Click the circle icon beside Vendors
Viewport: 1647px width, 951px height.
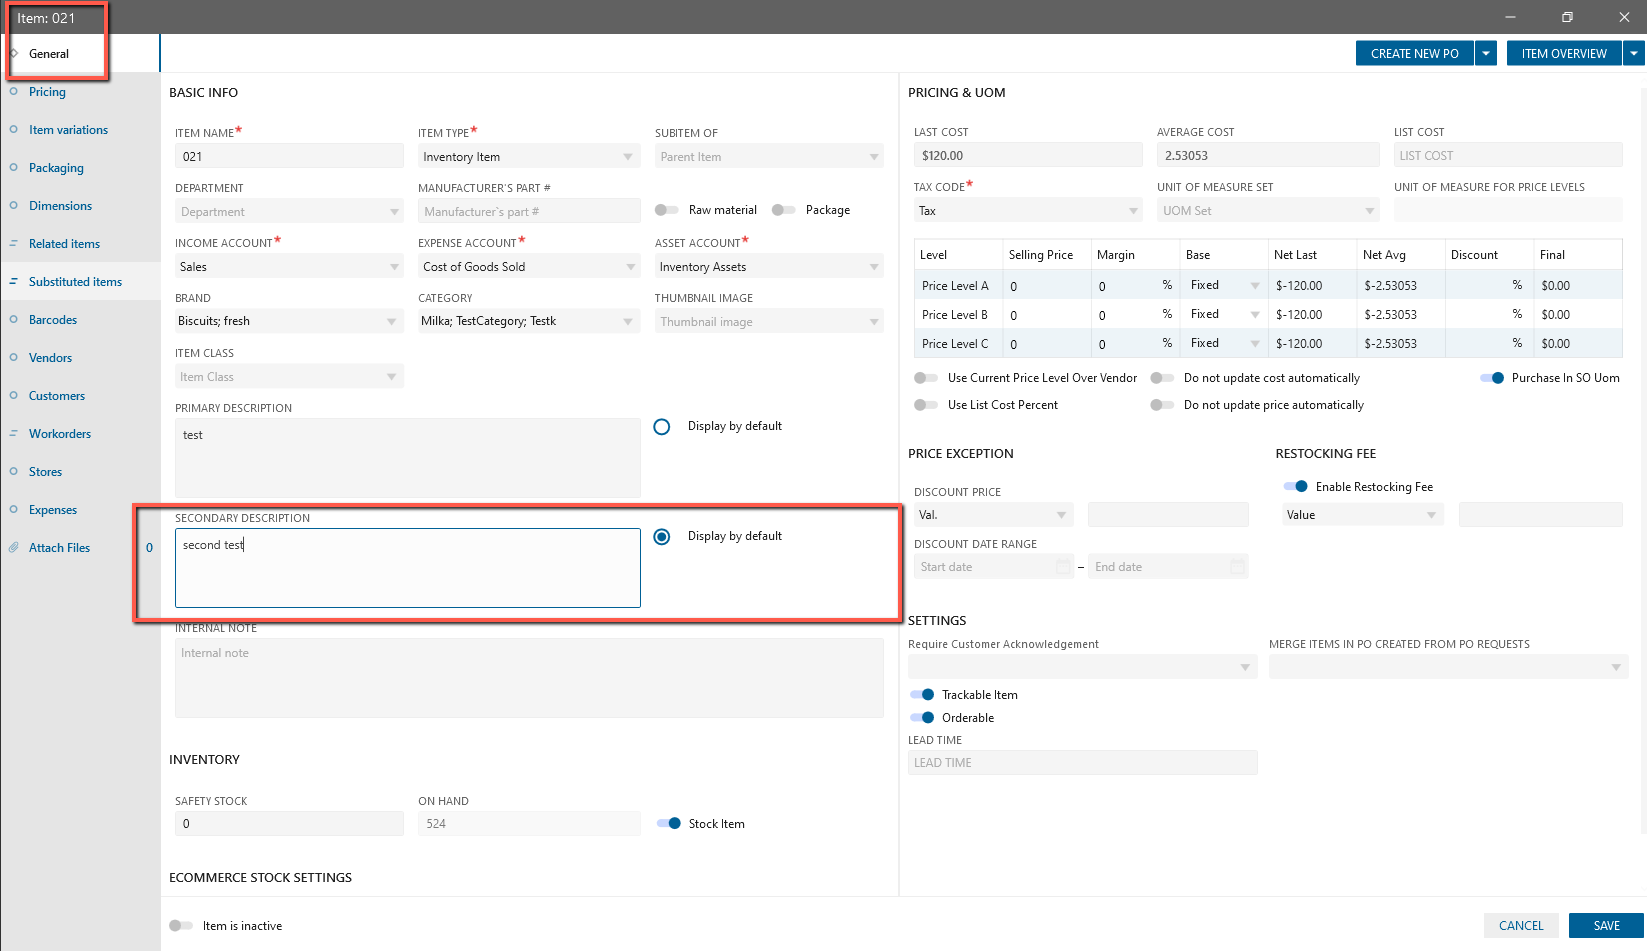point(14,358)
